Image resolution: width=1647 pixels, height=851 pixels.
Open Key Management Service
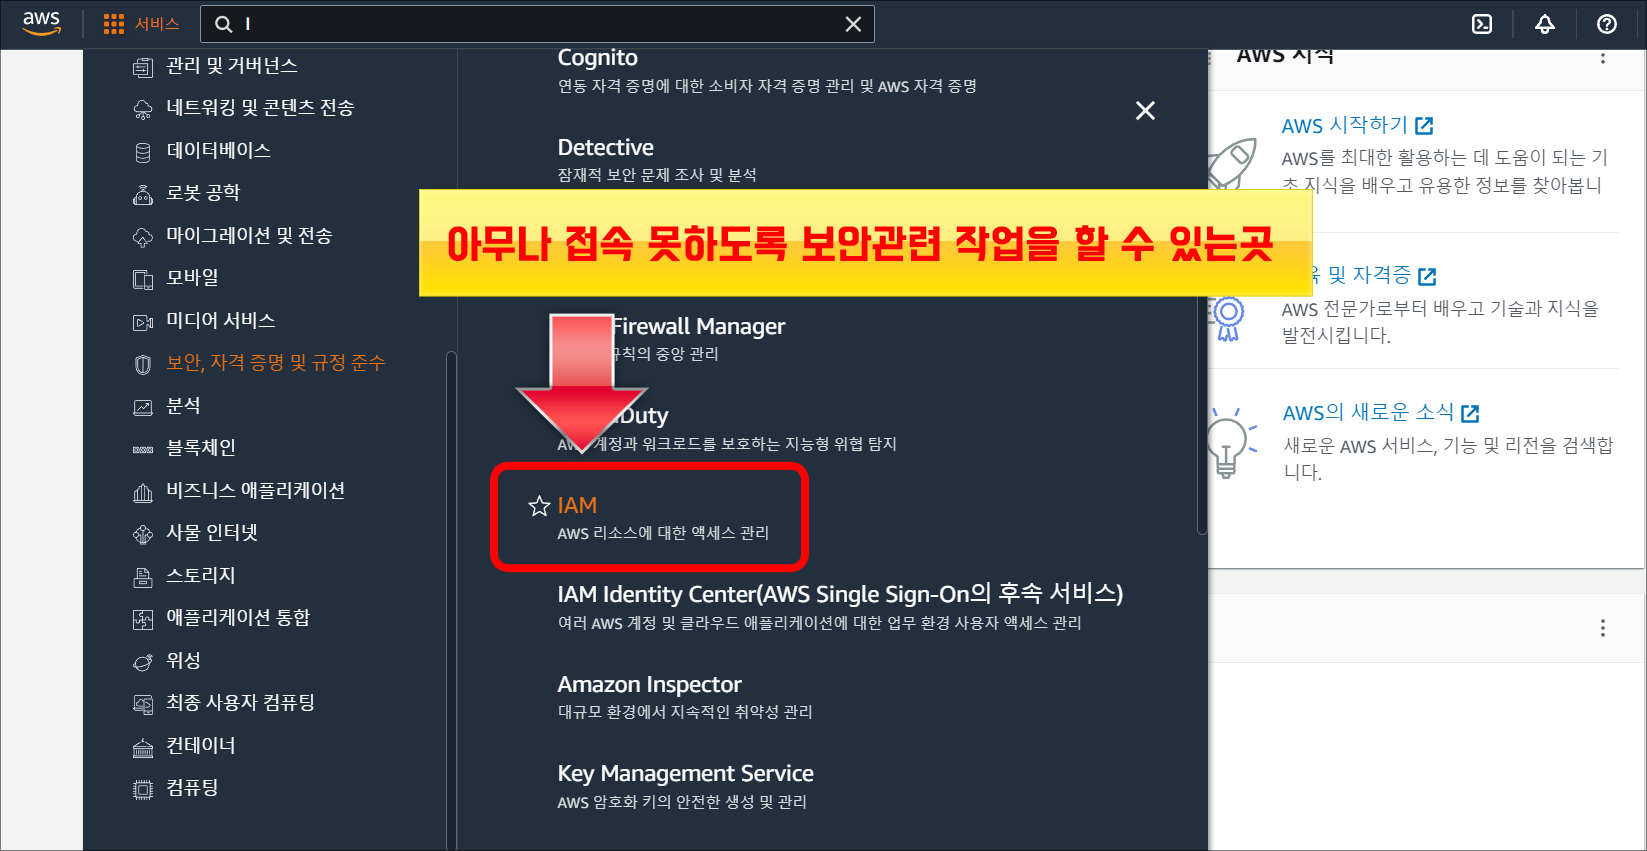pyautogui.click(x=685, y=774)
